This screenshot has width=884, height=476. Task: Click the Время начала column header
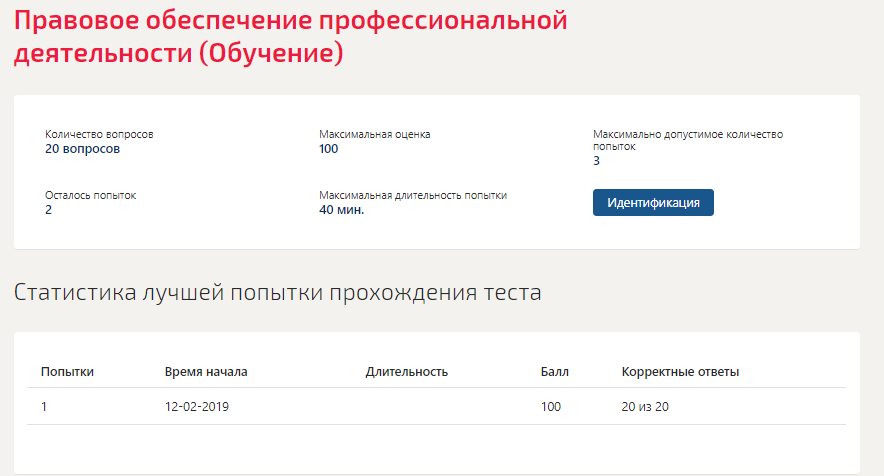pyautogui.click(x=206, y=372)
